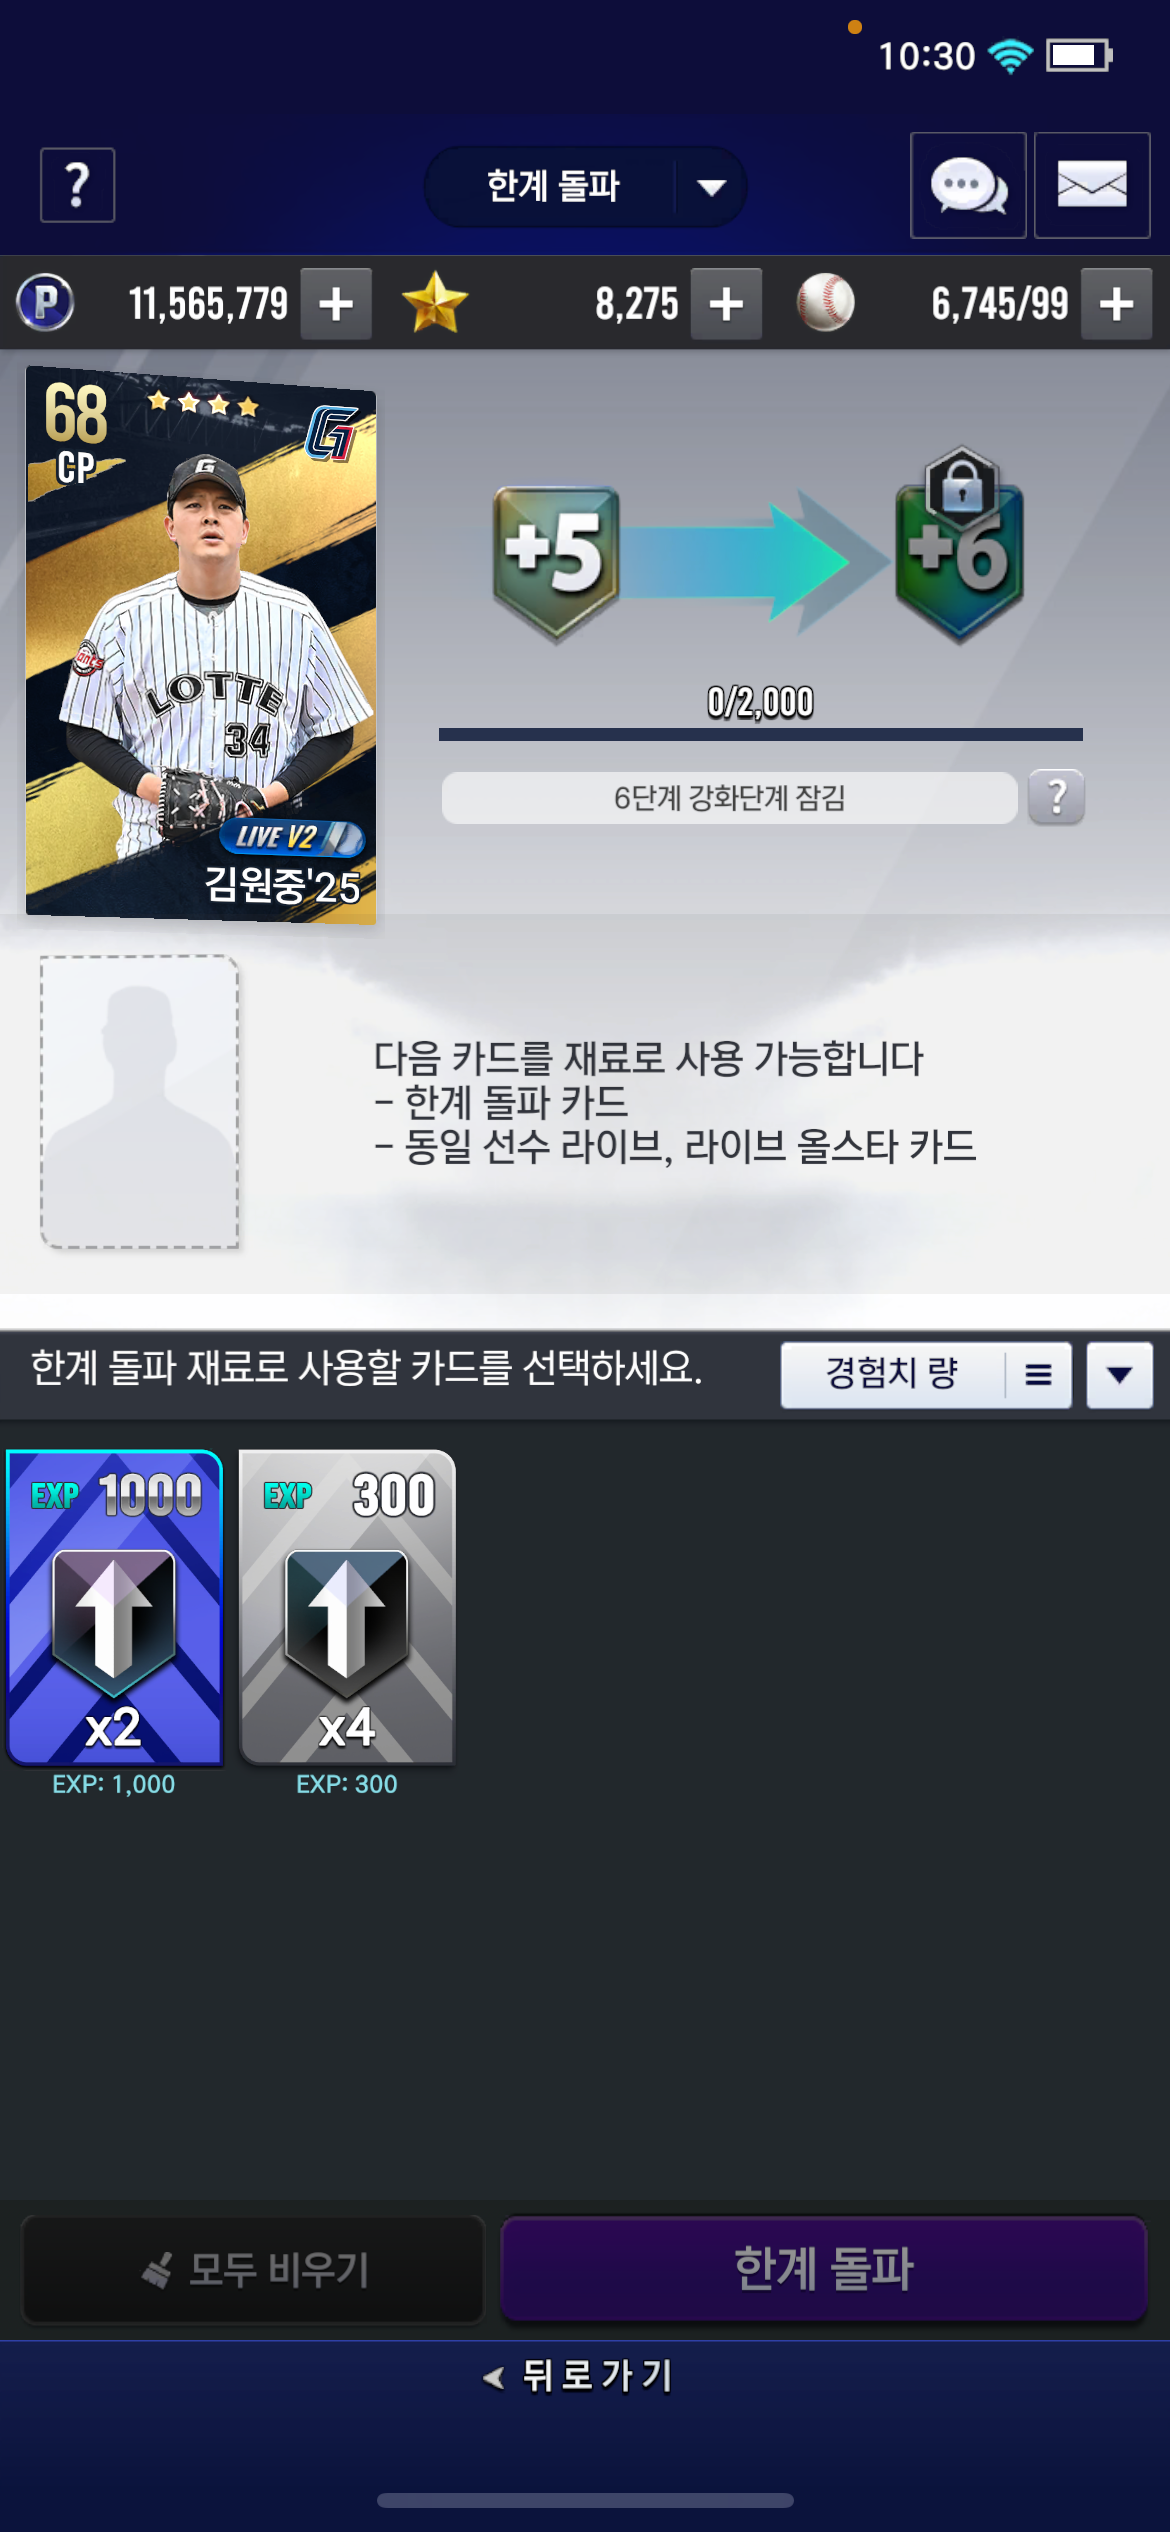Tap the empty material card slot
This screenshot has width=1170, height=2532.
(139, 1102)
